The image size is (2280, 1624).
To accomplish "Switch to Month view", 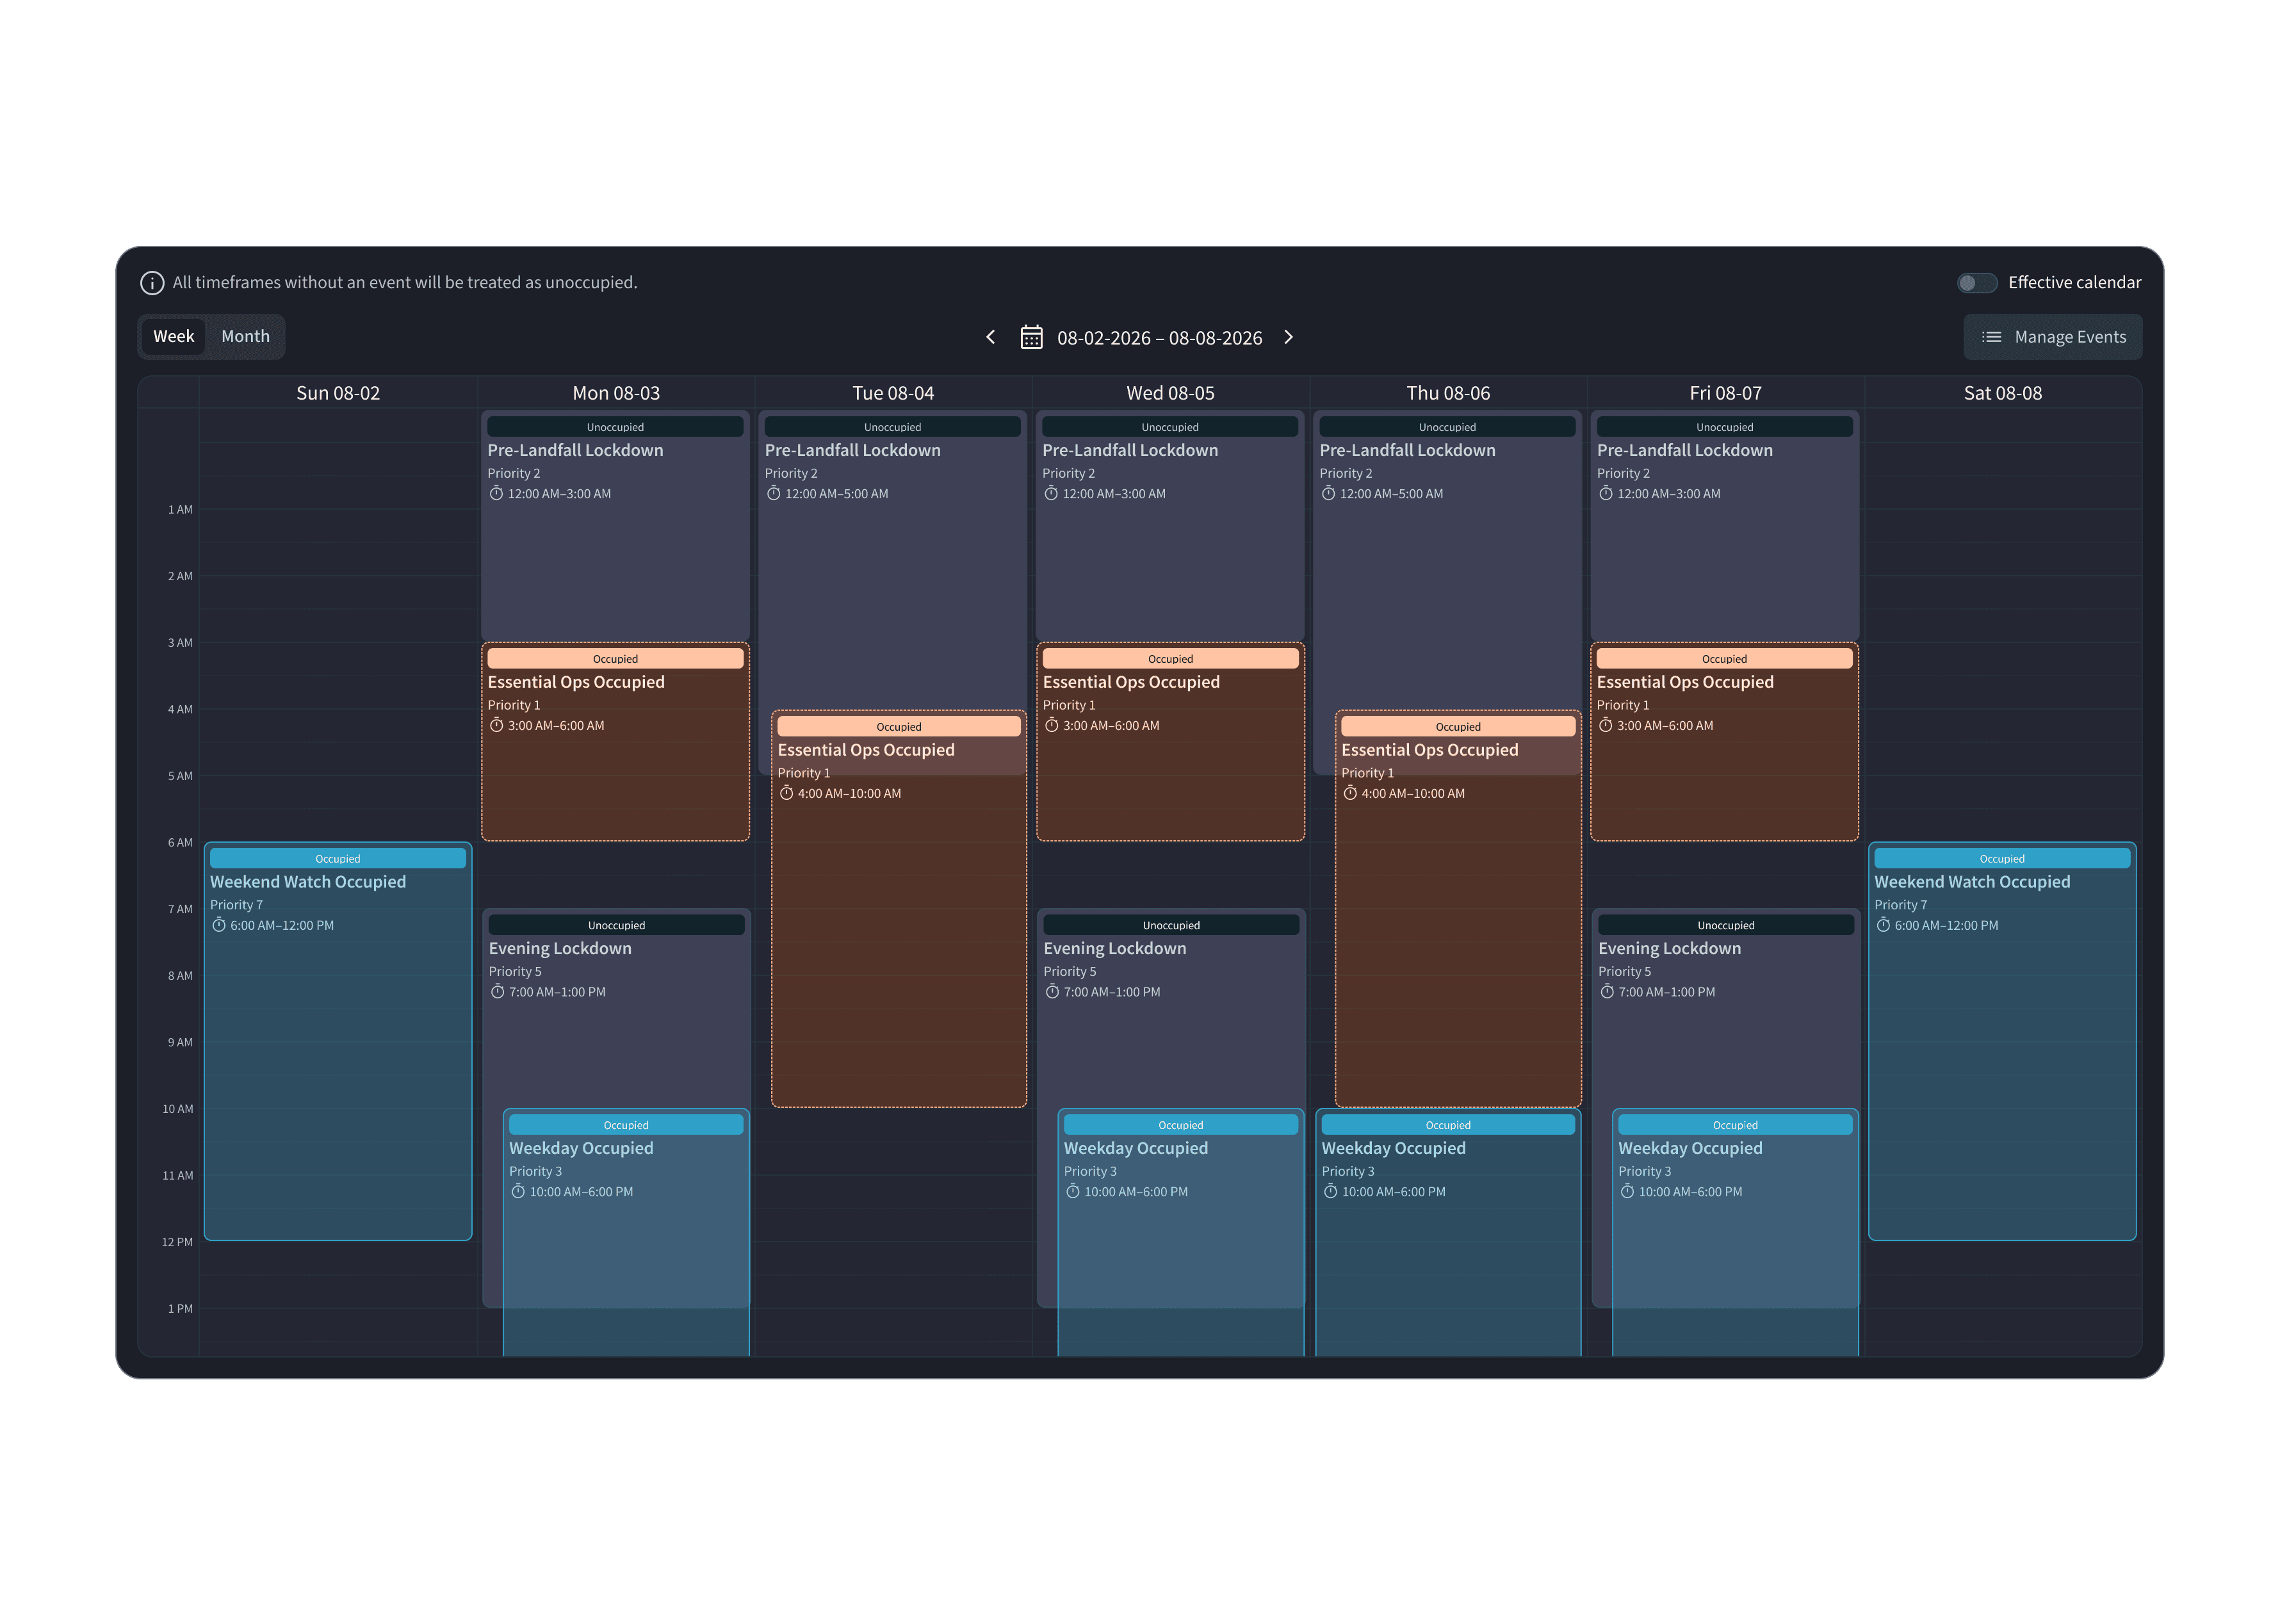I will (x=245, y=336).
